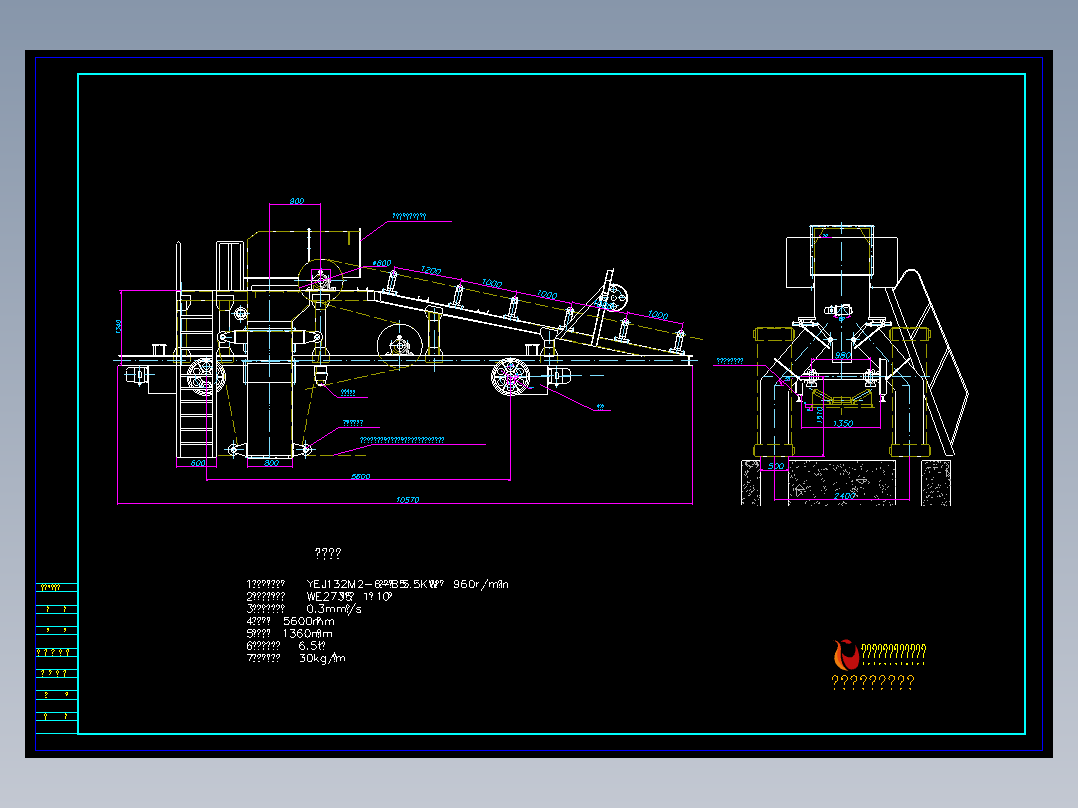Click the 0.3 speed specification line

[304, 609]
